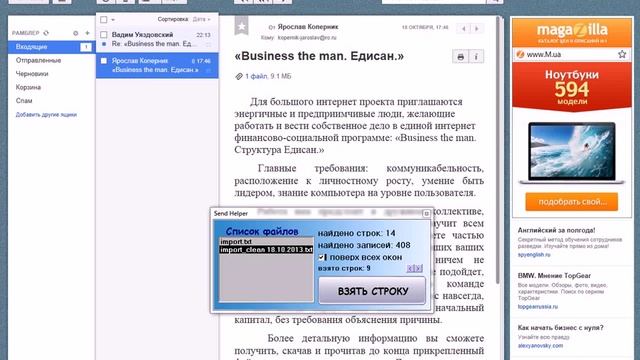
Task: Click the Добавить другие ящики link
Action: pyautogui.click(x=46, y=115)
